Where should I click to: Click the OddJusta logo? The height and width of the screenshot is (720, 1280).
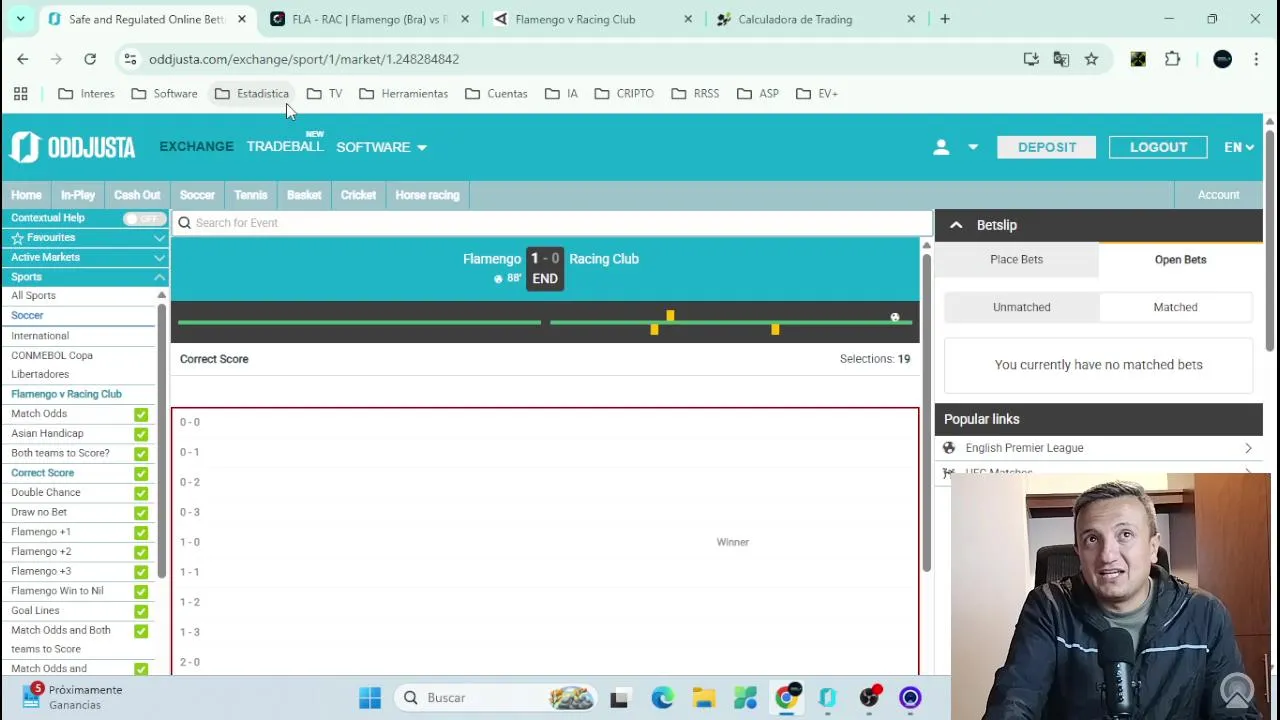72,147
